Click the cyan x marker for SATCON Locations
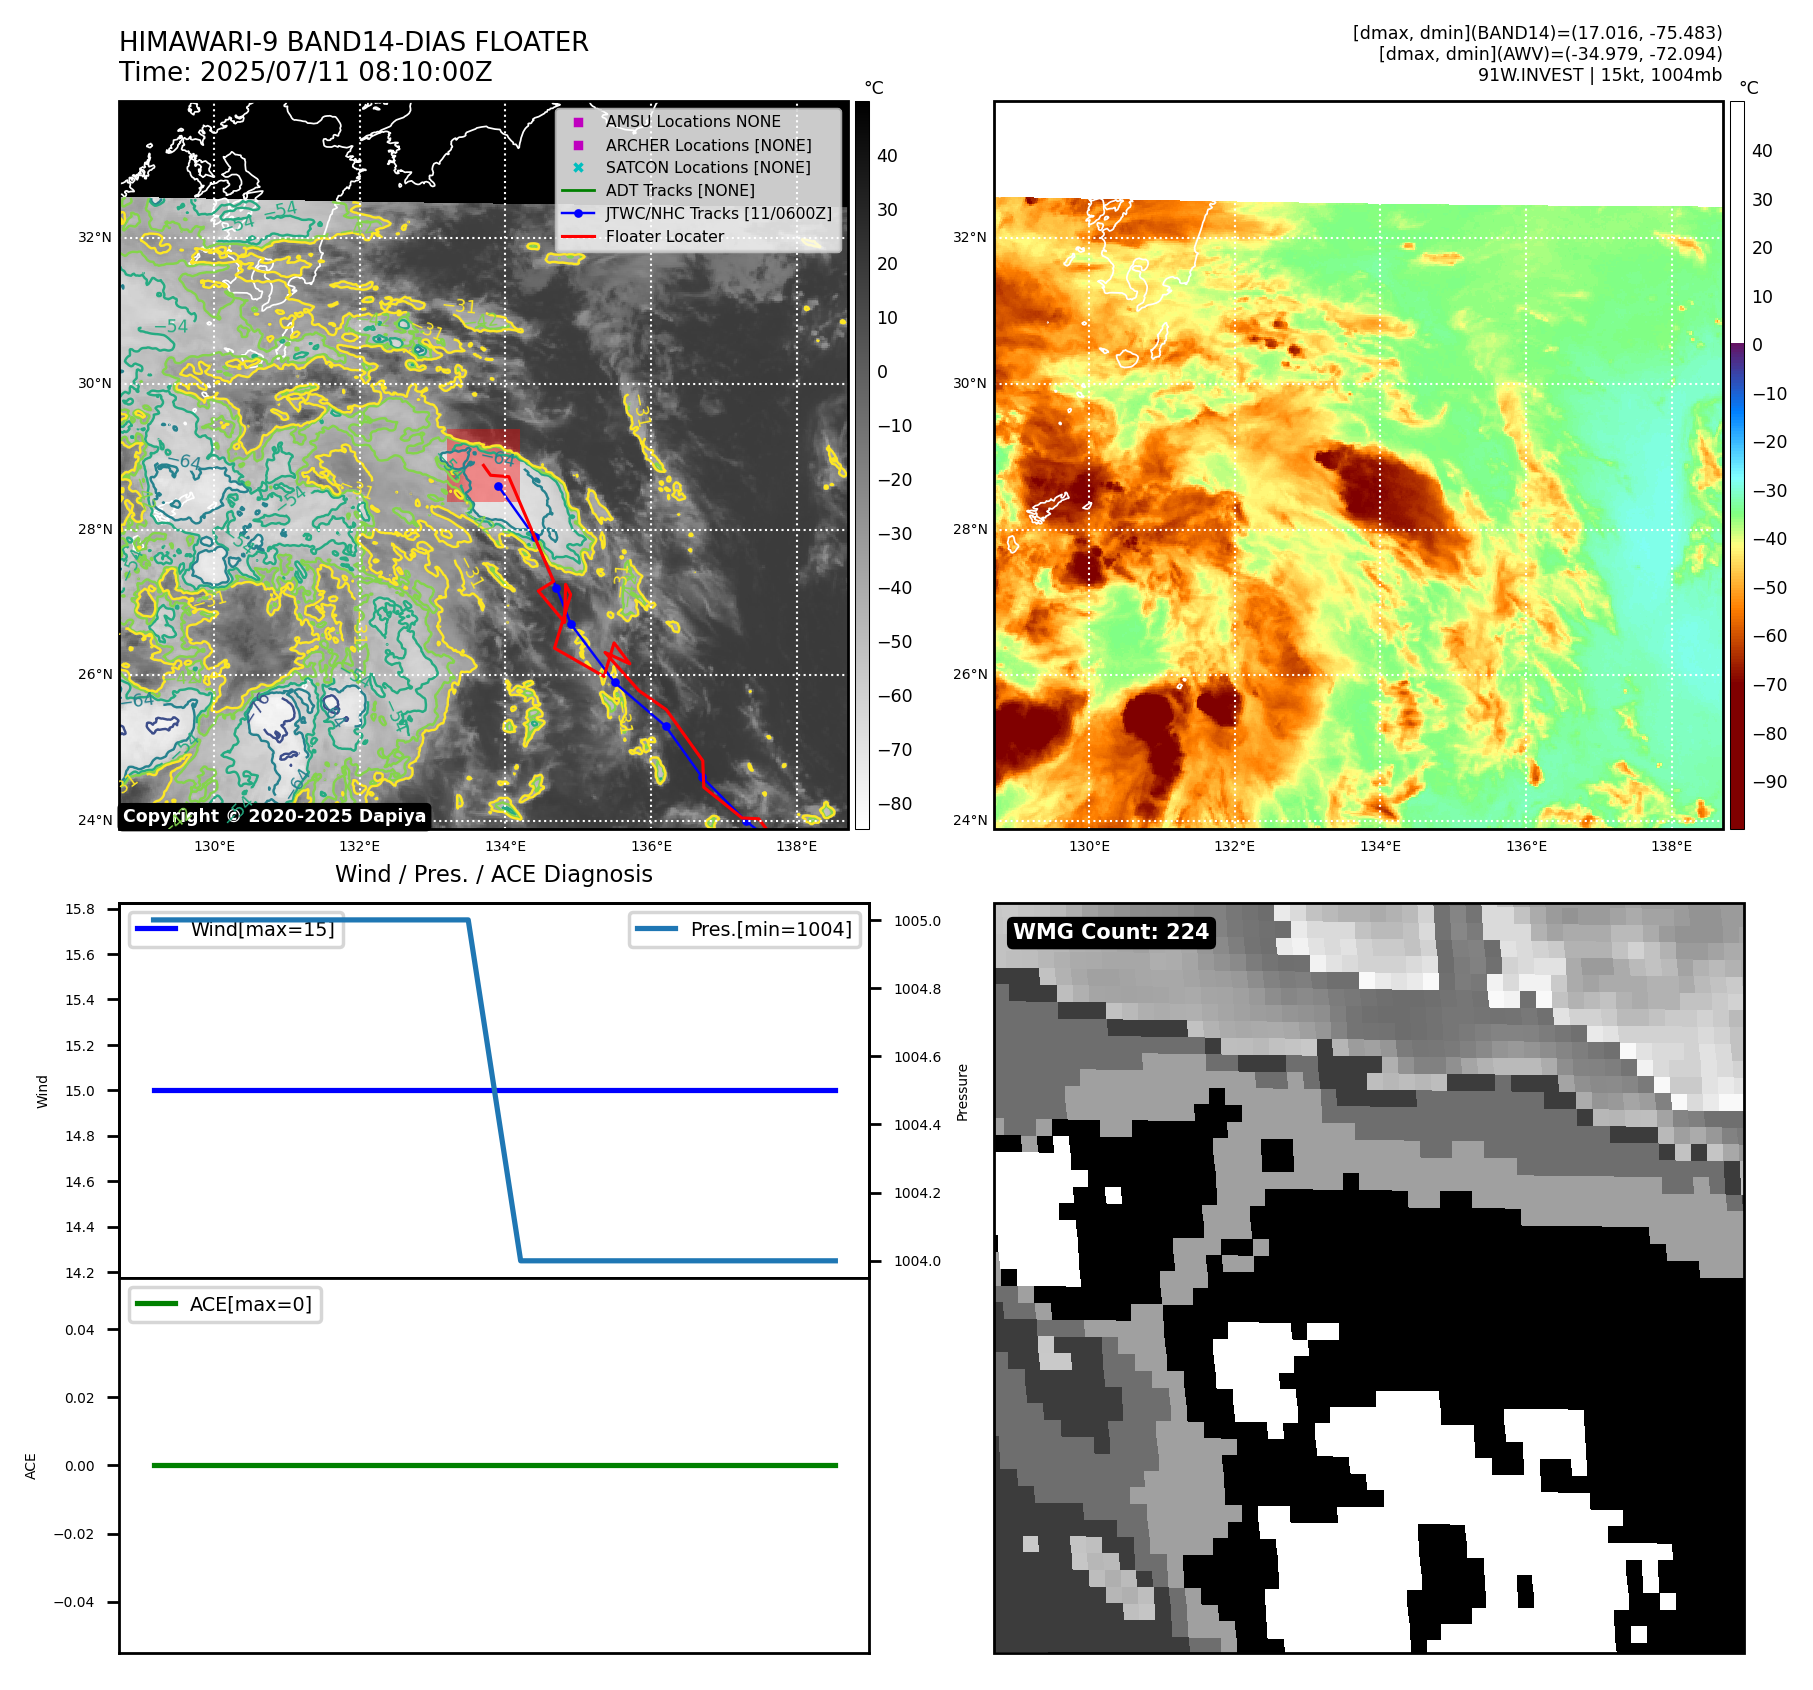1813x1690 pixels. pyautogui.click(x=578, y=168)
